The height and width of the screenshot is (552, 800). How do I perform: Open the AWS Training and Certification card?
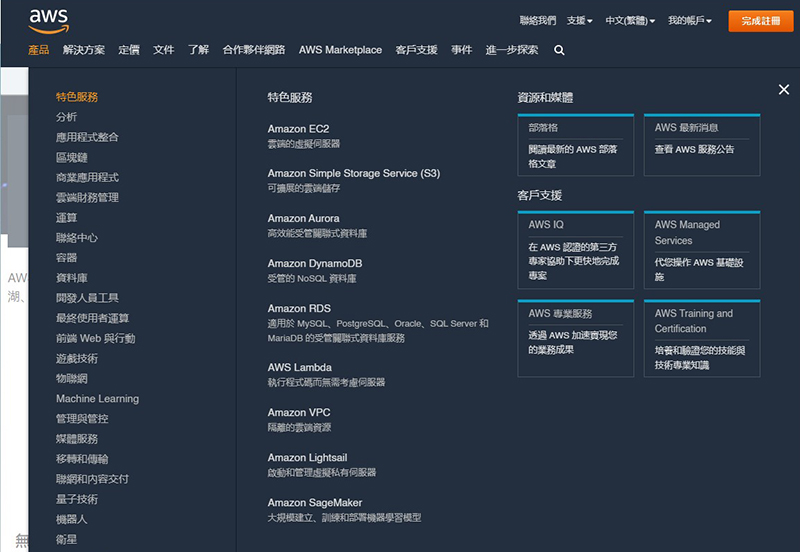click(702, 338)
